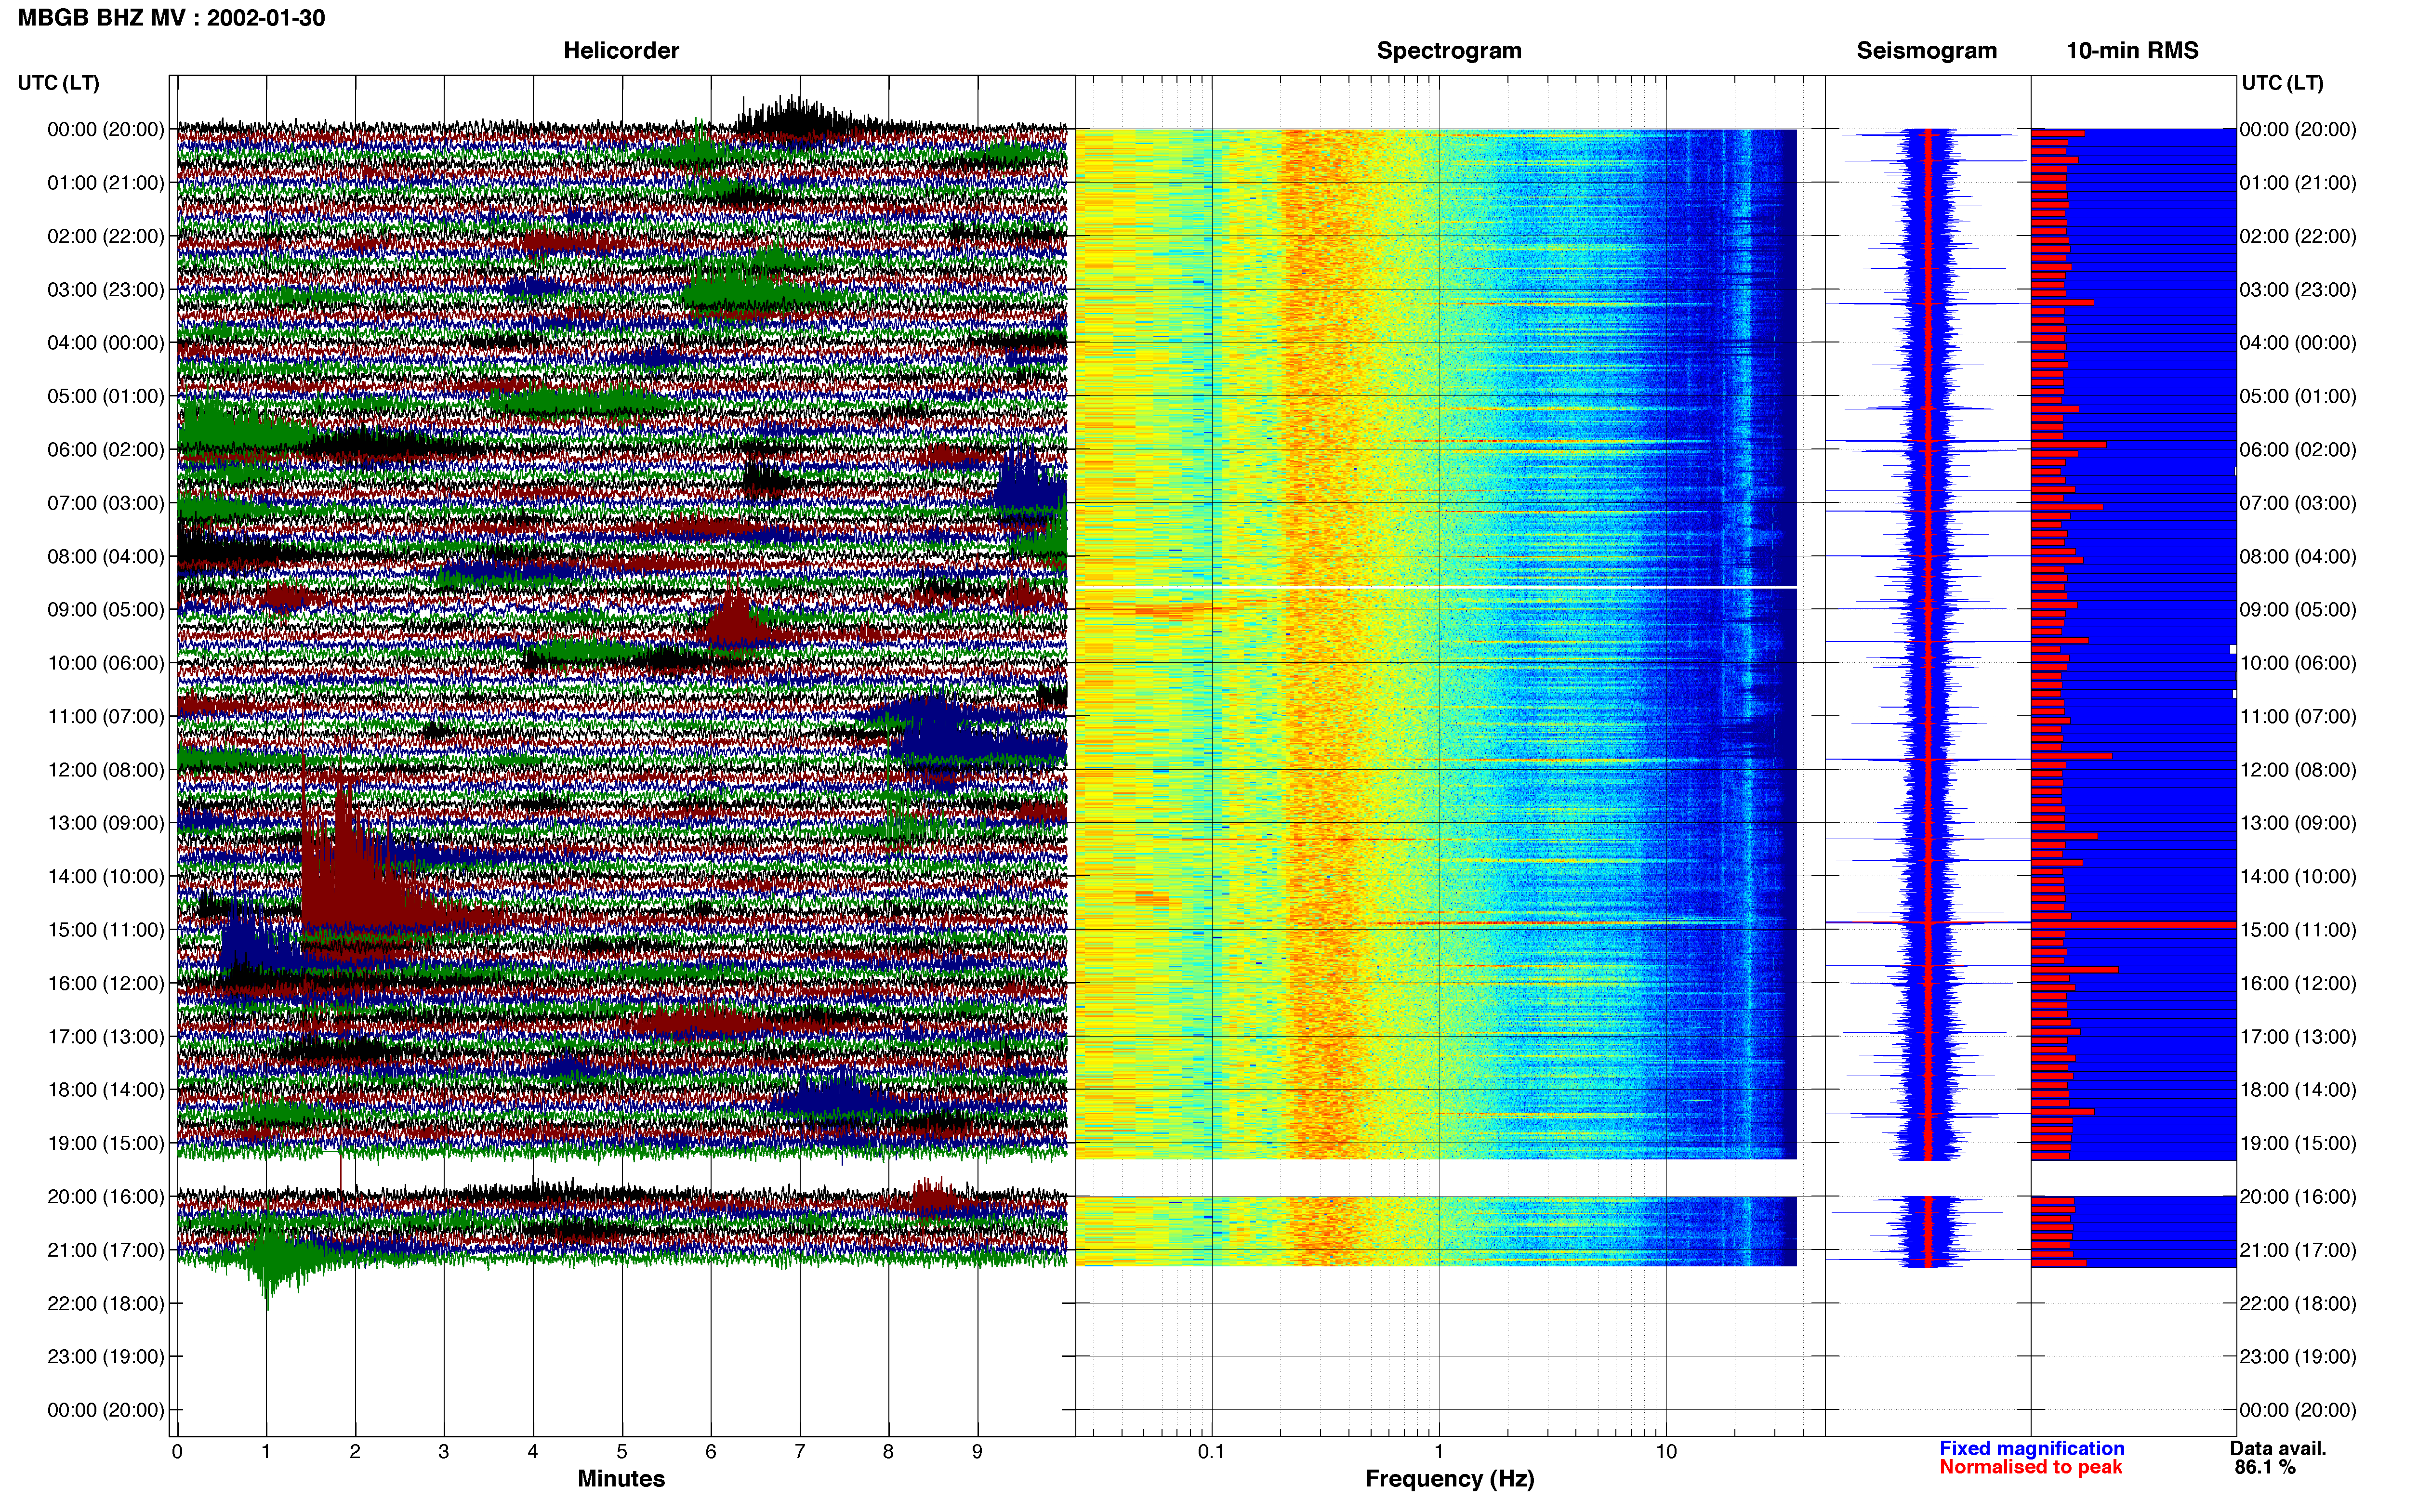The image size is (2418, 1512).
Task: Select the 'Normalised to peak' legend text
Action: point(2030,1467)
